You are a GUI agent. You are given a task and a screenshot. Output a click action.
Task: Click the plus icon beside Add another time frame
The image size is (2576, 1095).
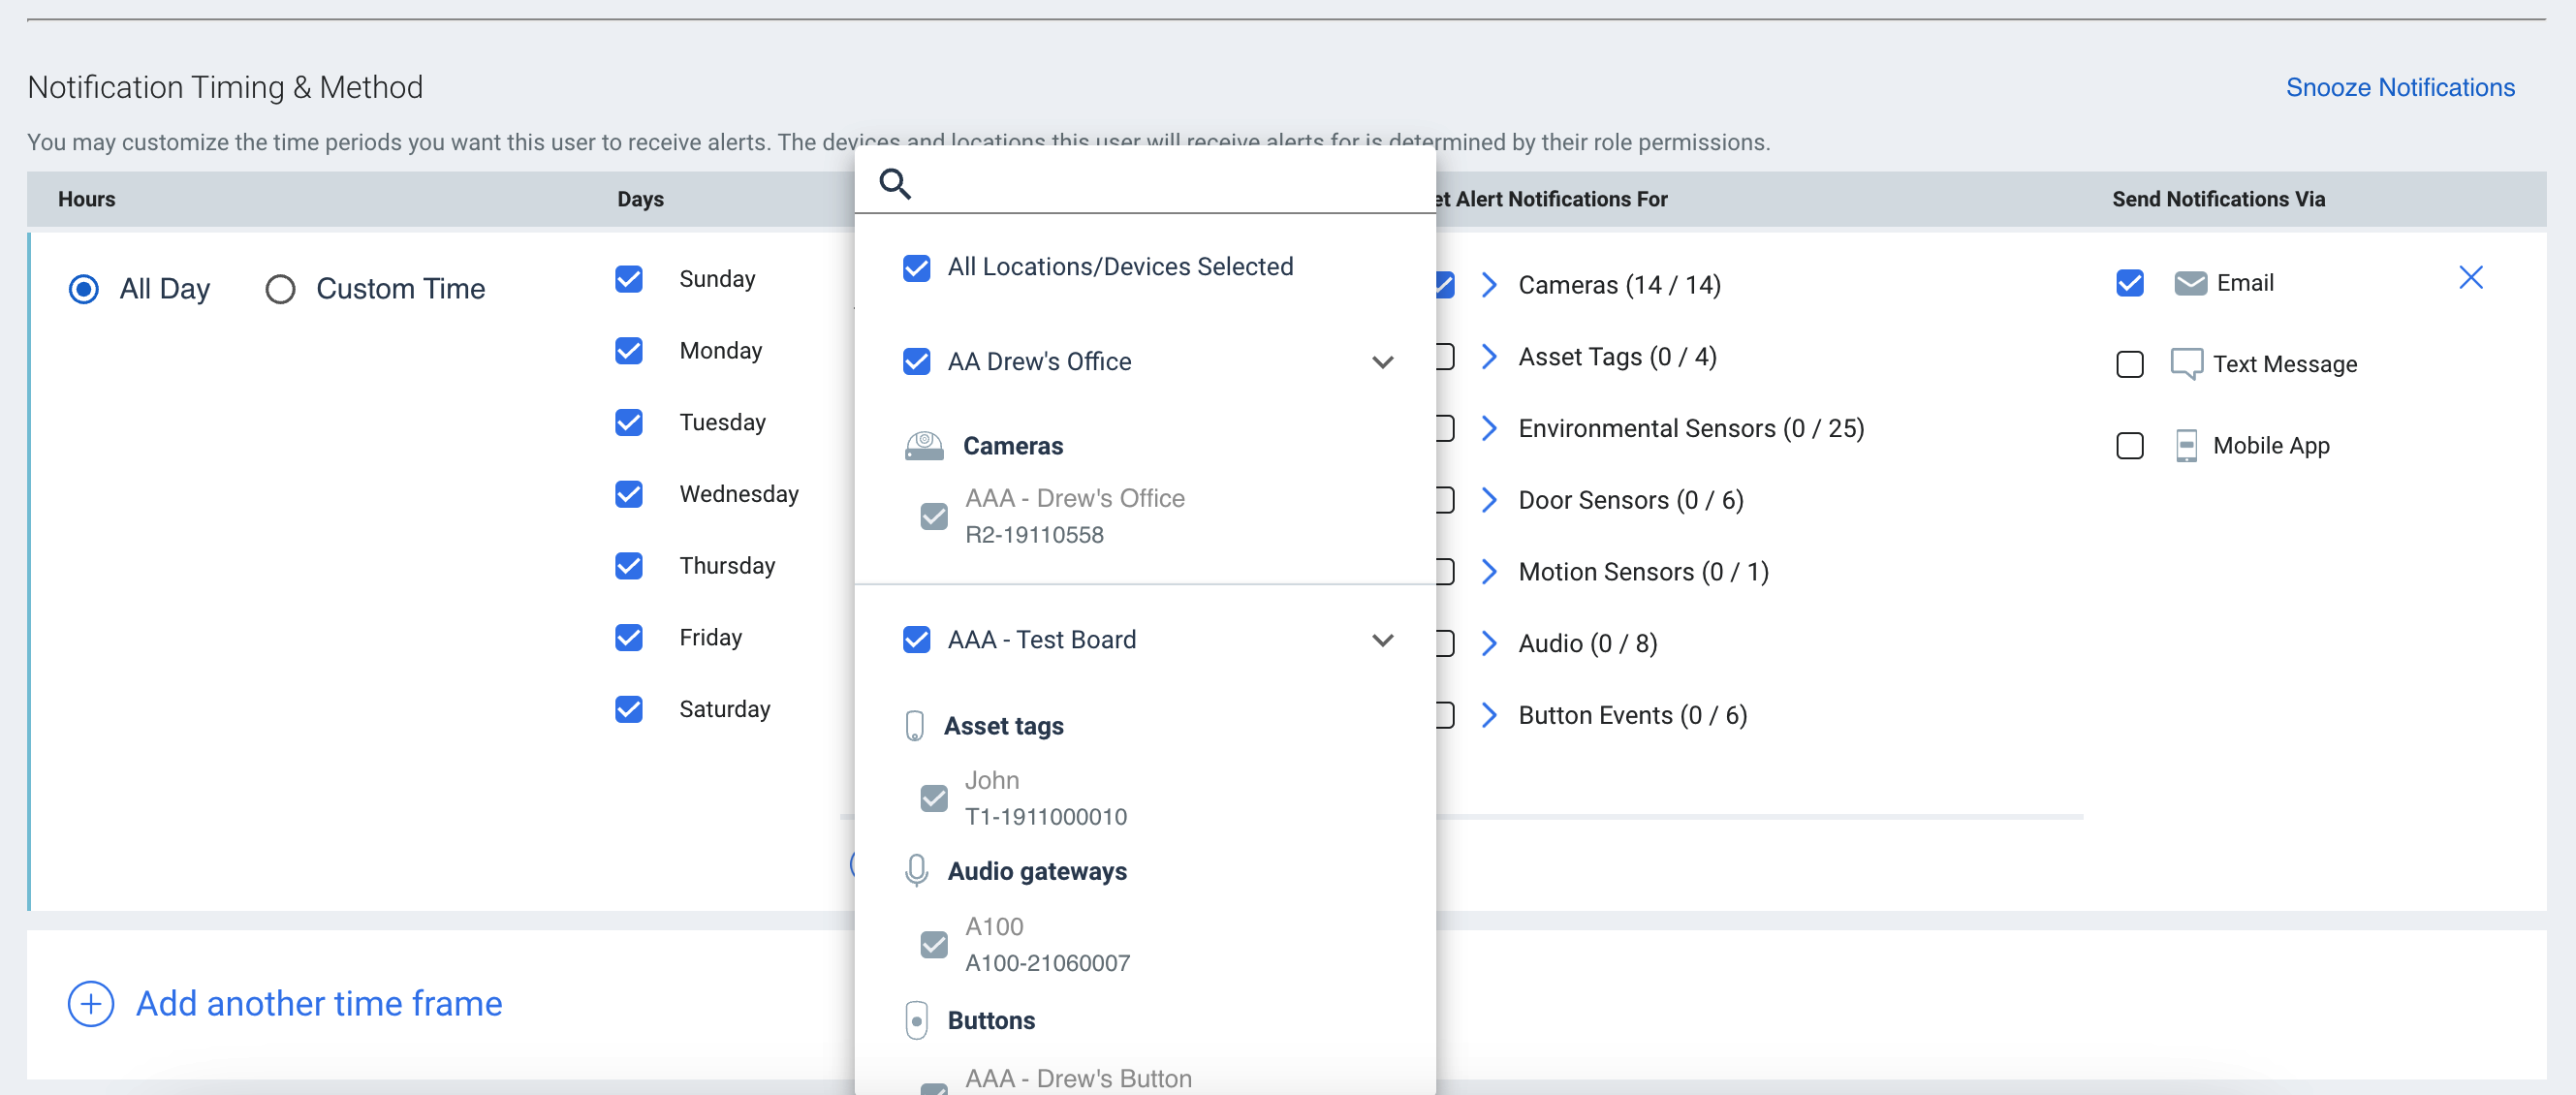coord(90,1004)
